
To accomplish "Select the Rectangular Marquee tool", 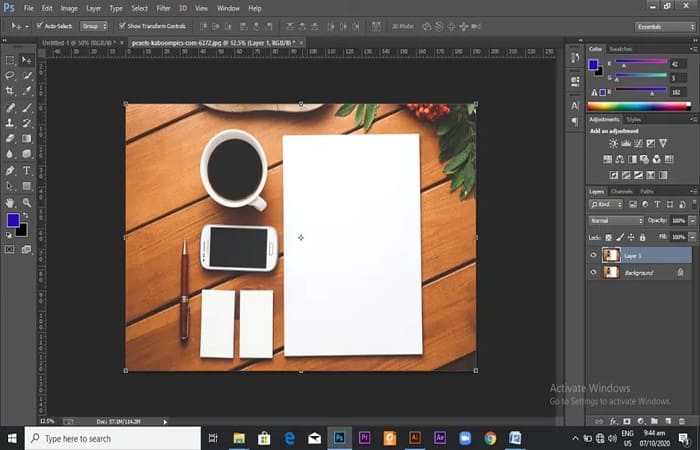I will pos(10,60).
